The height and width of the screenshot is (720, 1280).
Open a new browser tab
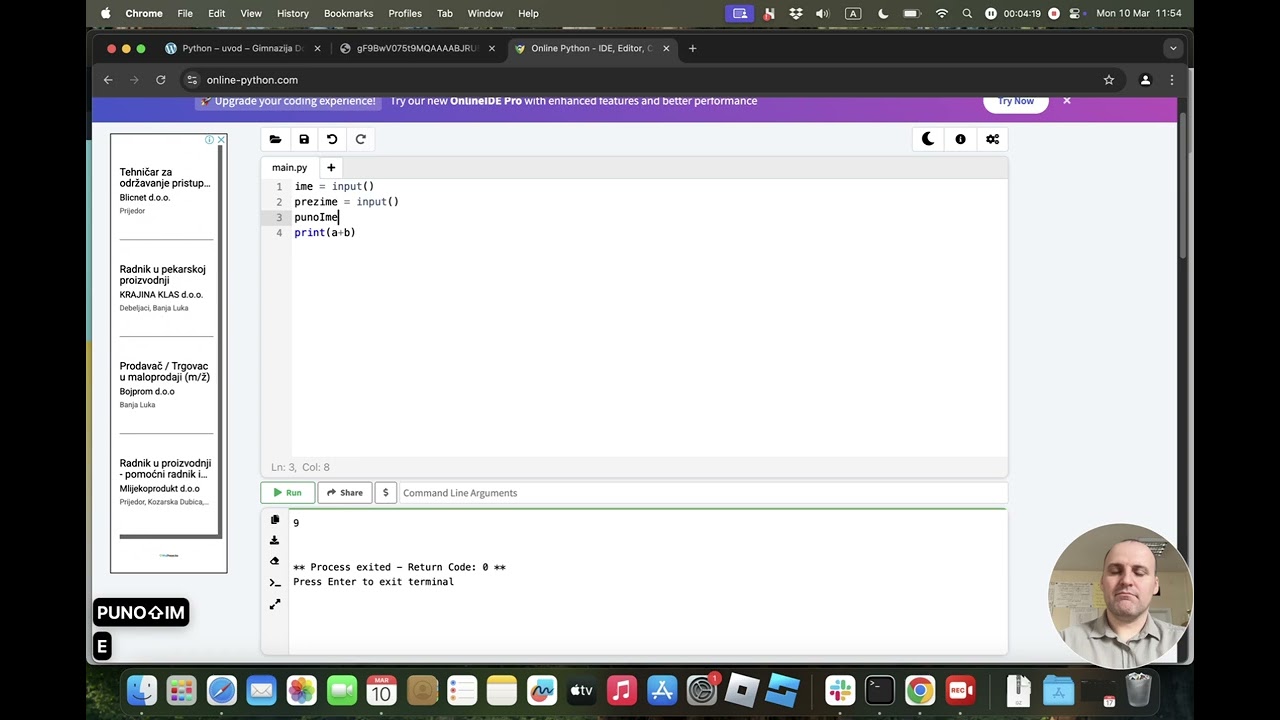tap(692, 48)
